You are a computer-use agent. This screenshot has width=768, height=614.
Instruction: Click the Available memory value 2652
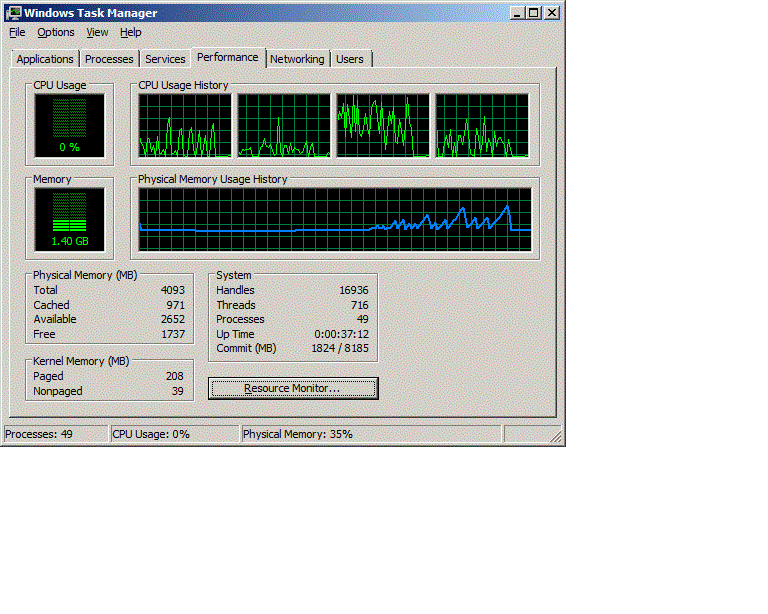173,319
